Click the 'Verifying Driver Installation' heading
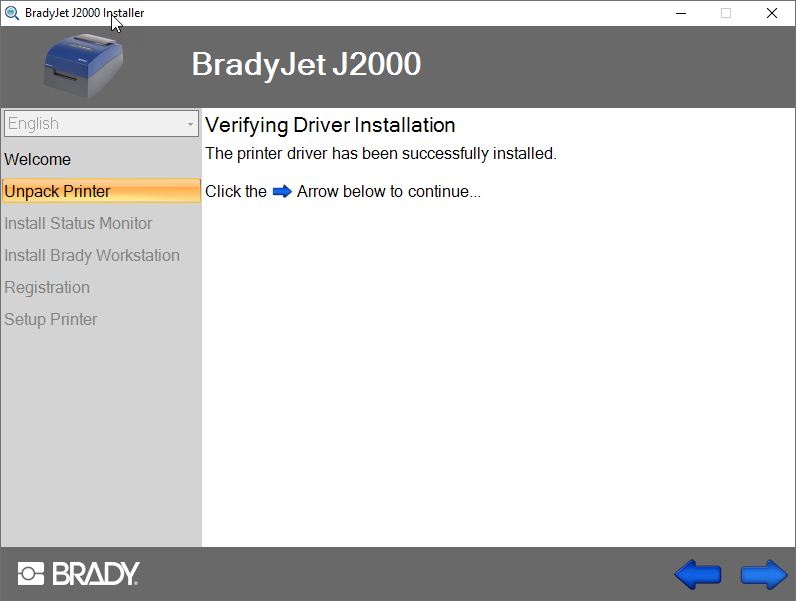The image size is (796, 601). (x=330, y=125)
